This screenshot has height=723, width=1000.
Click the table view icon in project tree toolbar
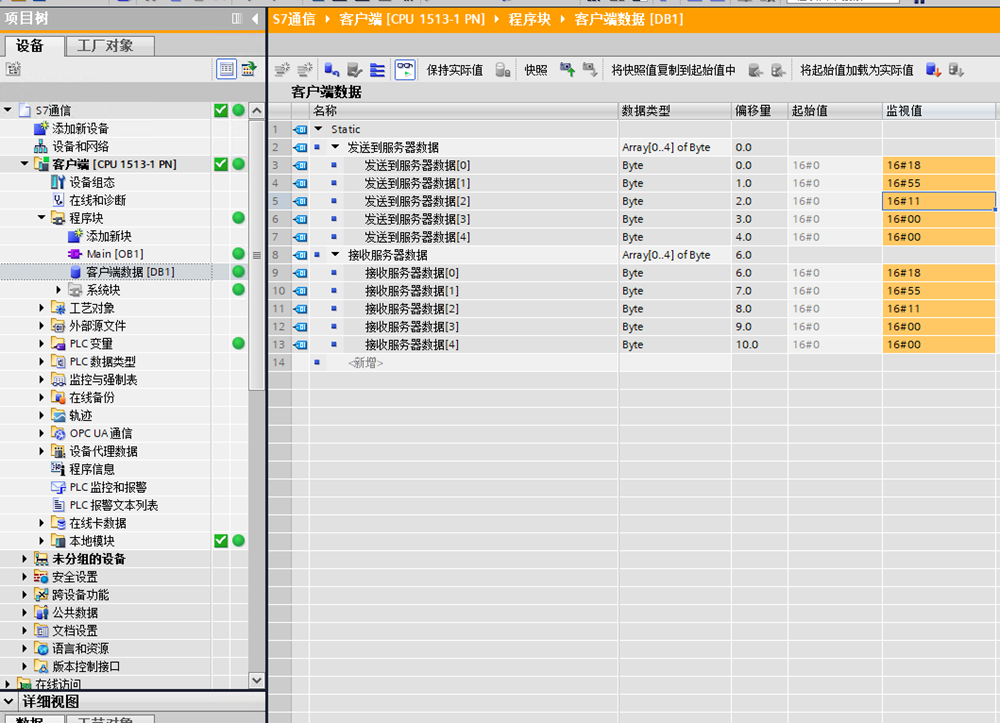(226, 69)
